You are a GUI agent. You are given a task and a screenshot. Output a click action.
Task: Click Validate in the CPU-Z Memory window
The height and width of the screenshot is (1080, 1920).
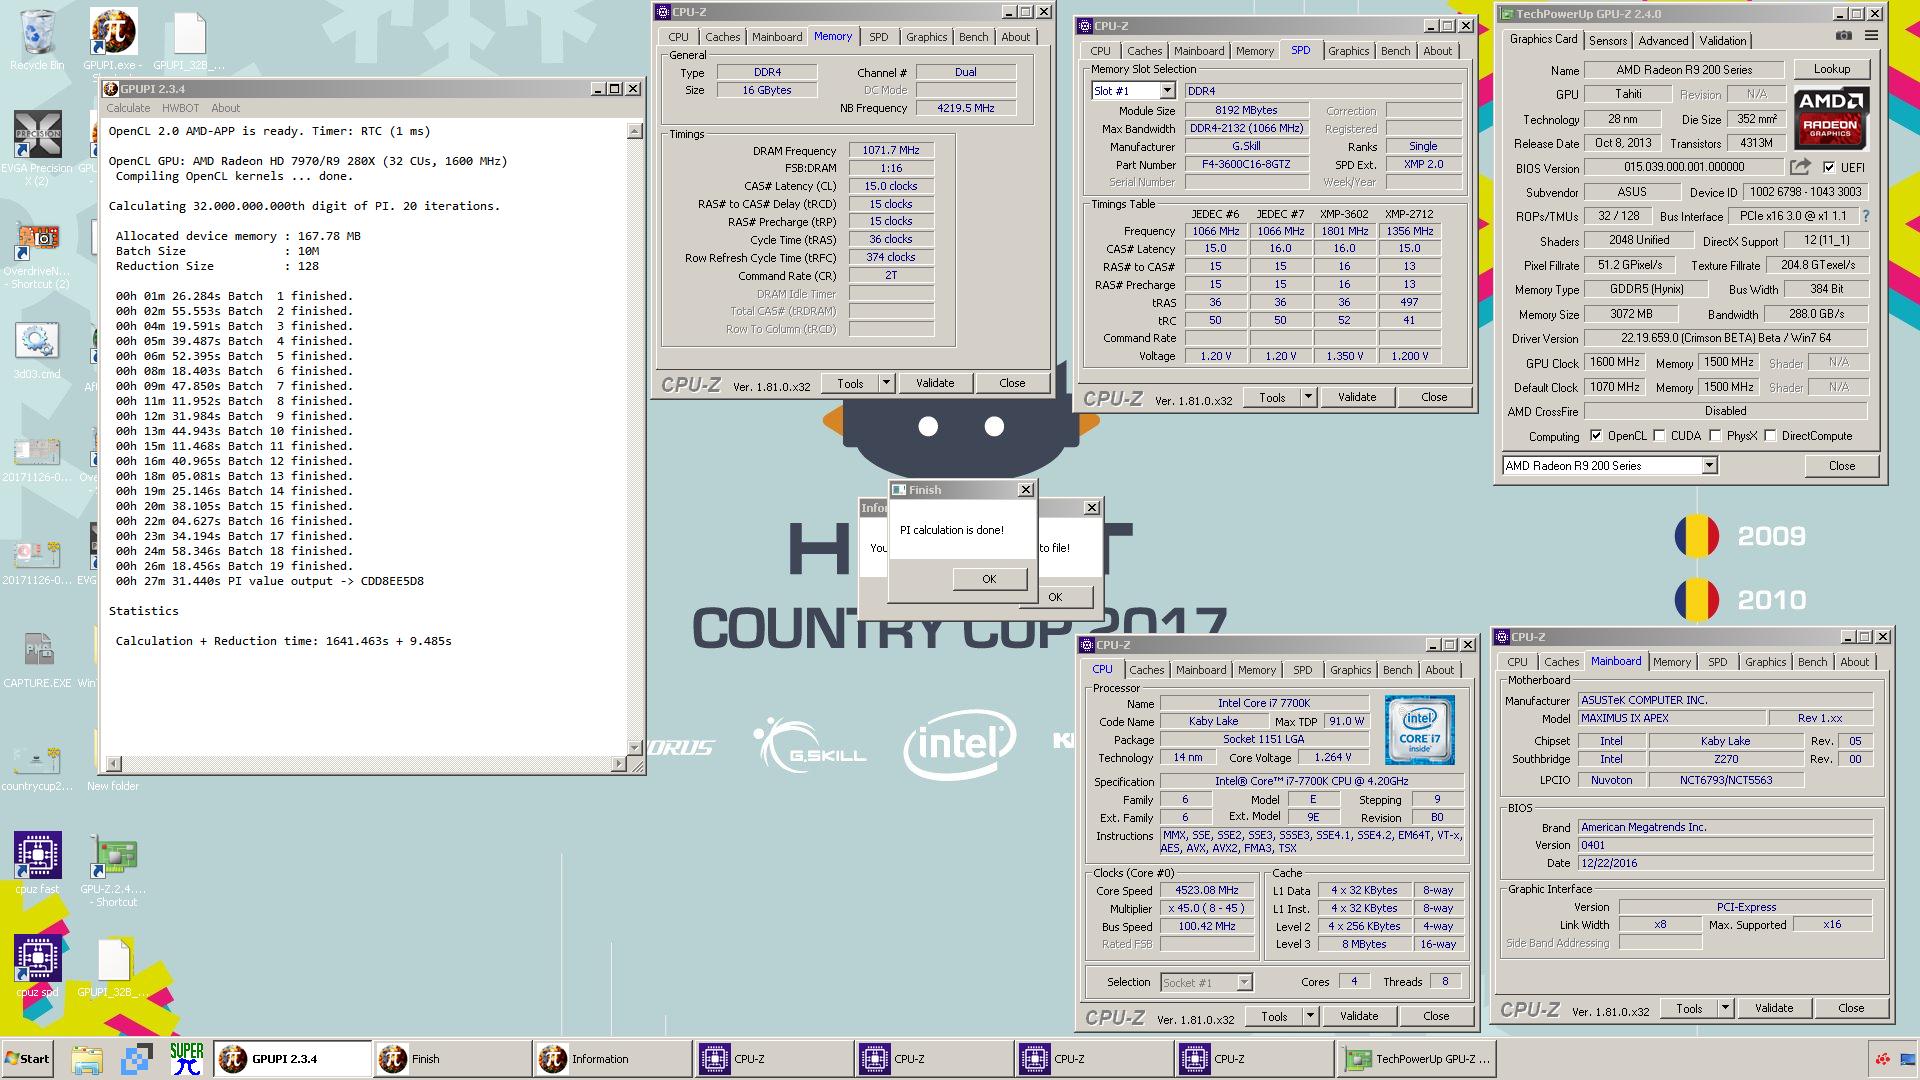[x=935, y=383]
